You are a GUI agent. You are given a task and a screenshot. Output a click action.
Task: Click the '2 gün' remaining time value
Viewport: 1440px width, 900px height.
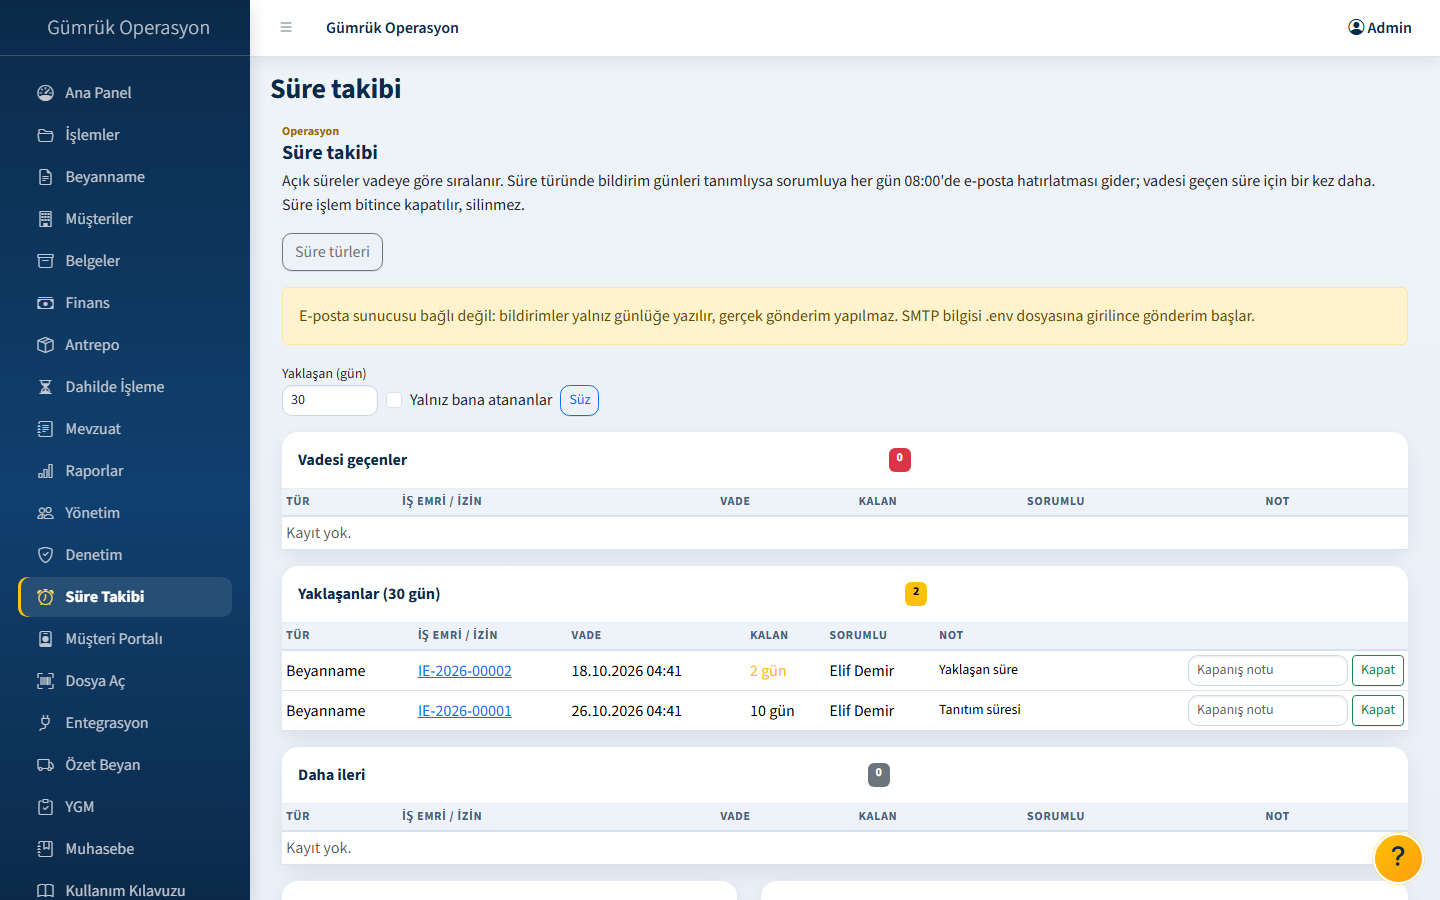(768, 671)
